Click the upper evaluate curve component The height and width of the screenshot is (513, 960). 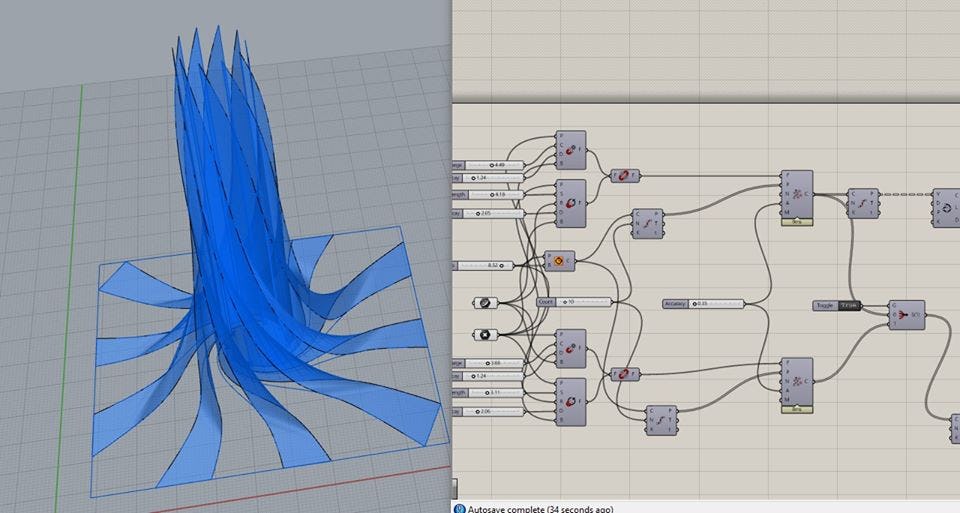[x=647, y=223]
